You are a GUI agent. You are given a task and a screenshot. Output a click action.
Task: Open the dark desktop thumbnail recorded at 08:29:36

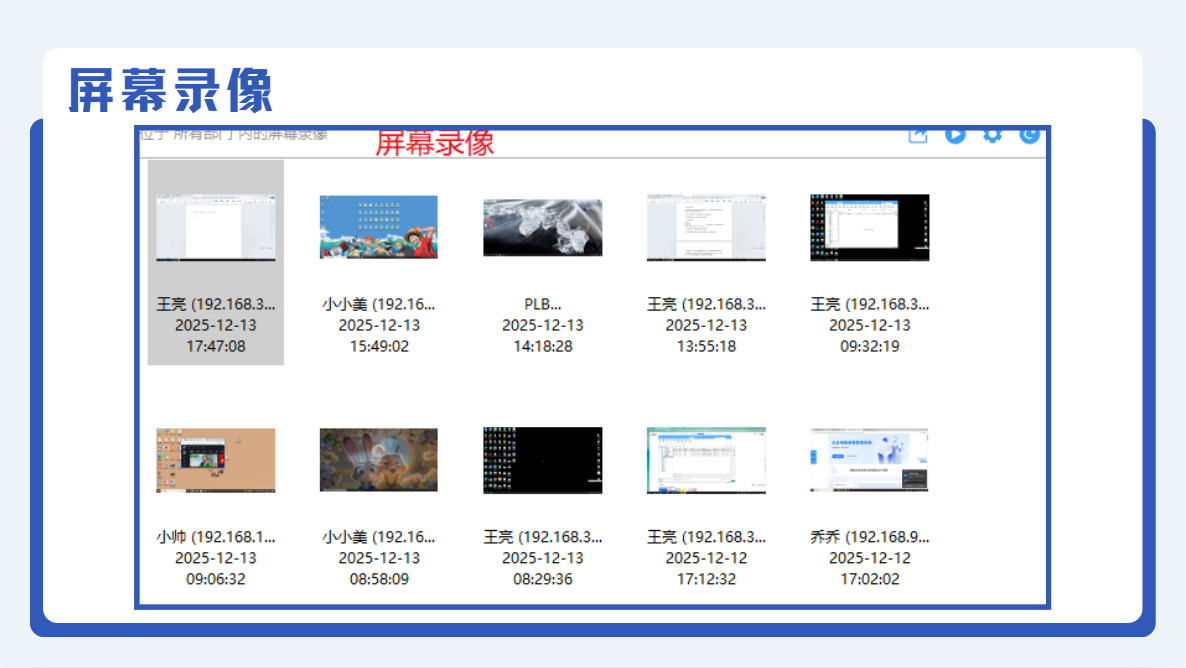click(x=542, y=460)
